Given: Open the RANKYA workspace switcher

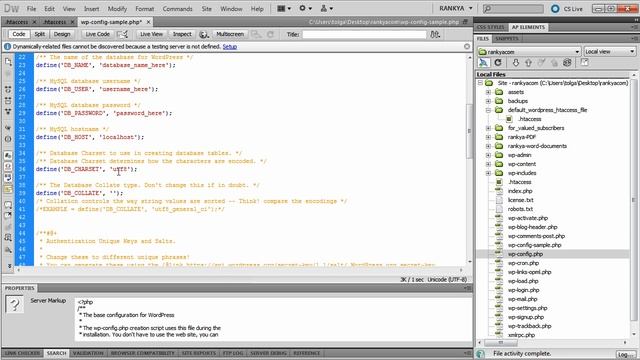Looking at the screenshot, I should coord(456,8).
